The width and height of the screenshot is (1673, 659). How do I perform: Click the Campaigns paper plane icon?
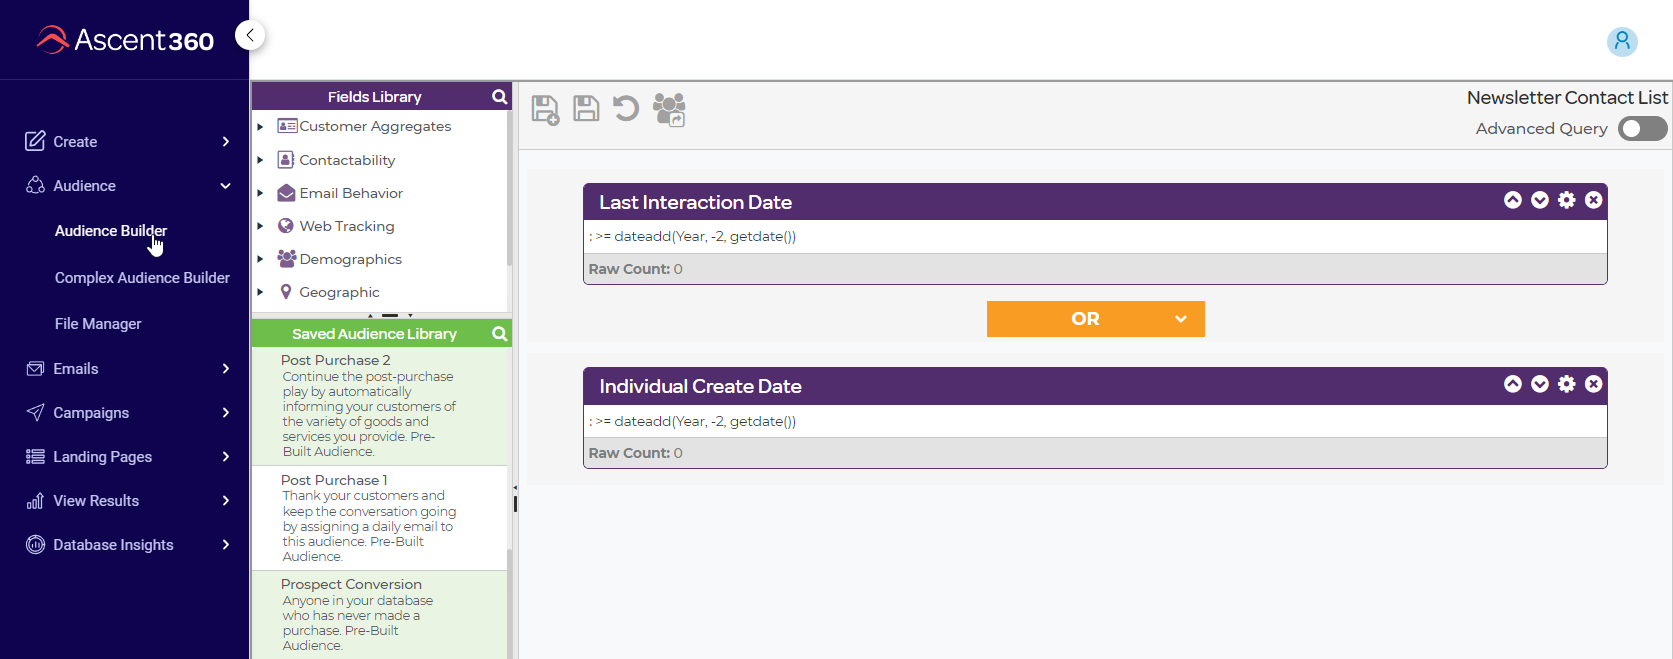point(35,413)
